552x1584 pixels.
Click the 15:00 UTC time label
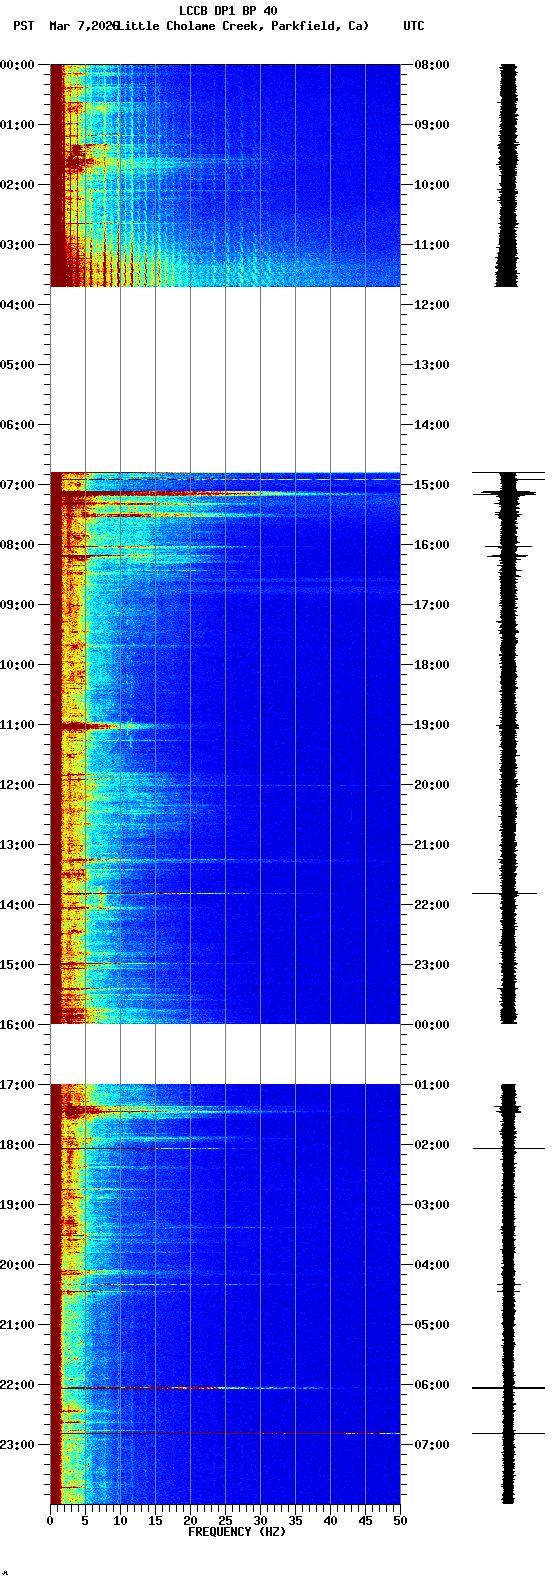click(433, 485)
